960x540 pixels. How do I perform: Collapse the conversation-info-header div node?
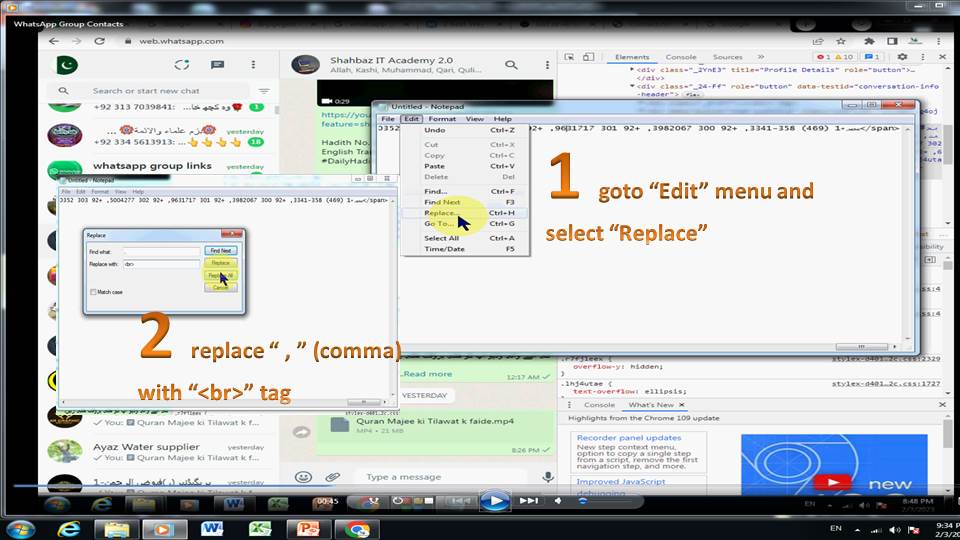coord(632,86)
